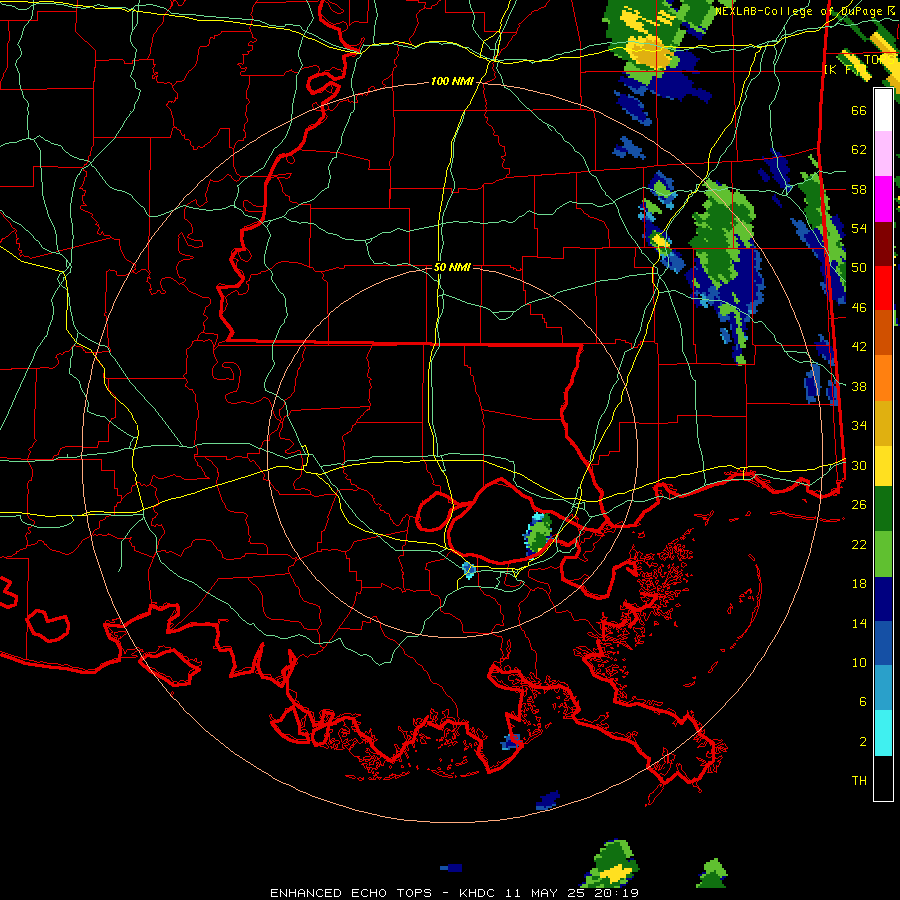
Task: Click the '22' scale label
Action: (859, 545)
